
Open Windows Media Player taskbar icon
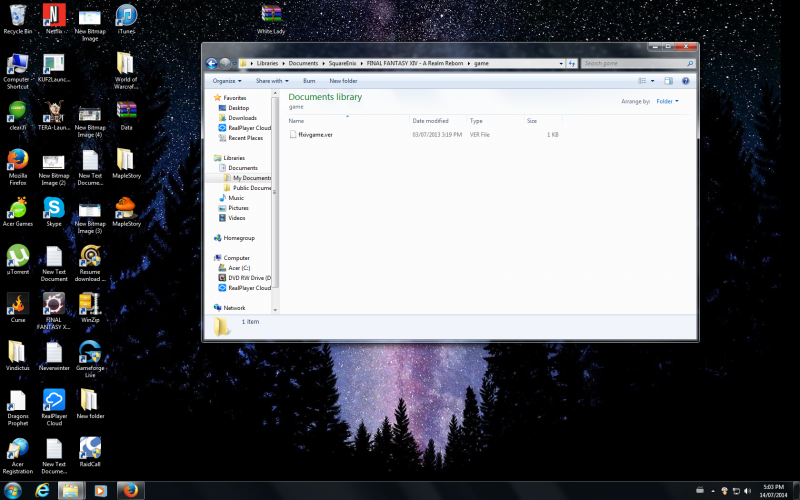tap(100, 490)
